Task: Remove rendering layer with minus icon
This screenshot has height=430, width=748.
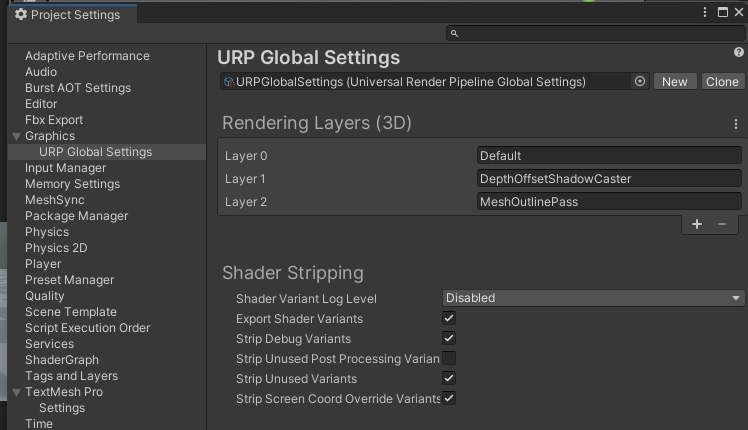Action: (x=722, y=225)
